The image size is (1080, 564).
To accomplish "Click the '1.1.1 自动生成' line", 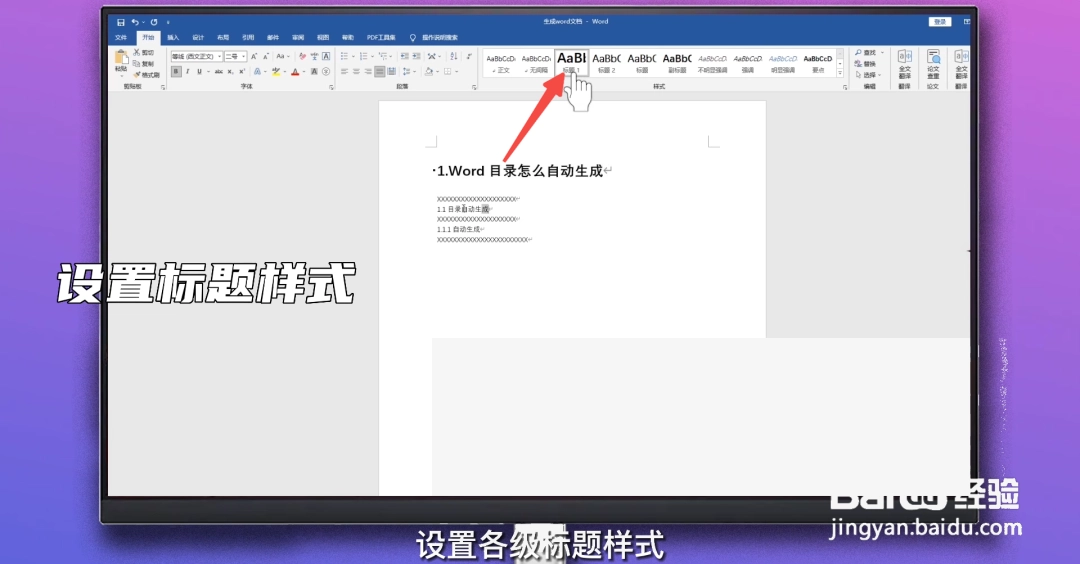I will coord(458,229).
